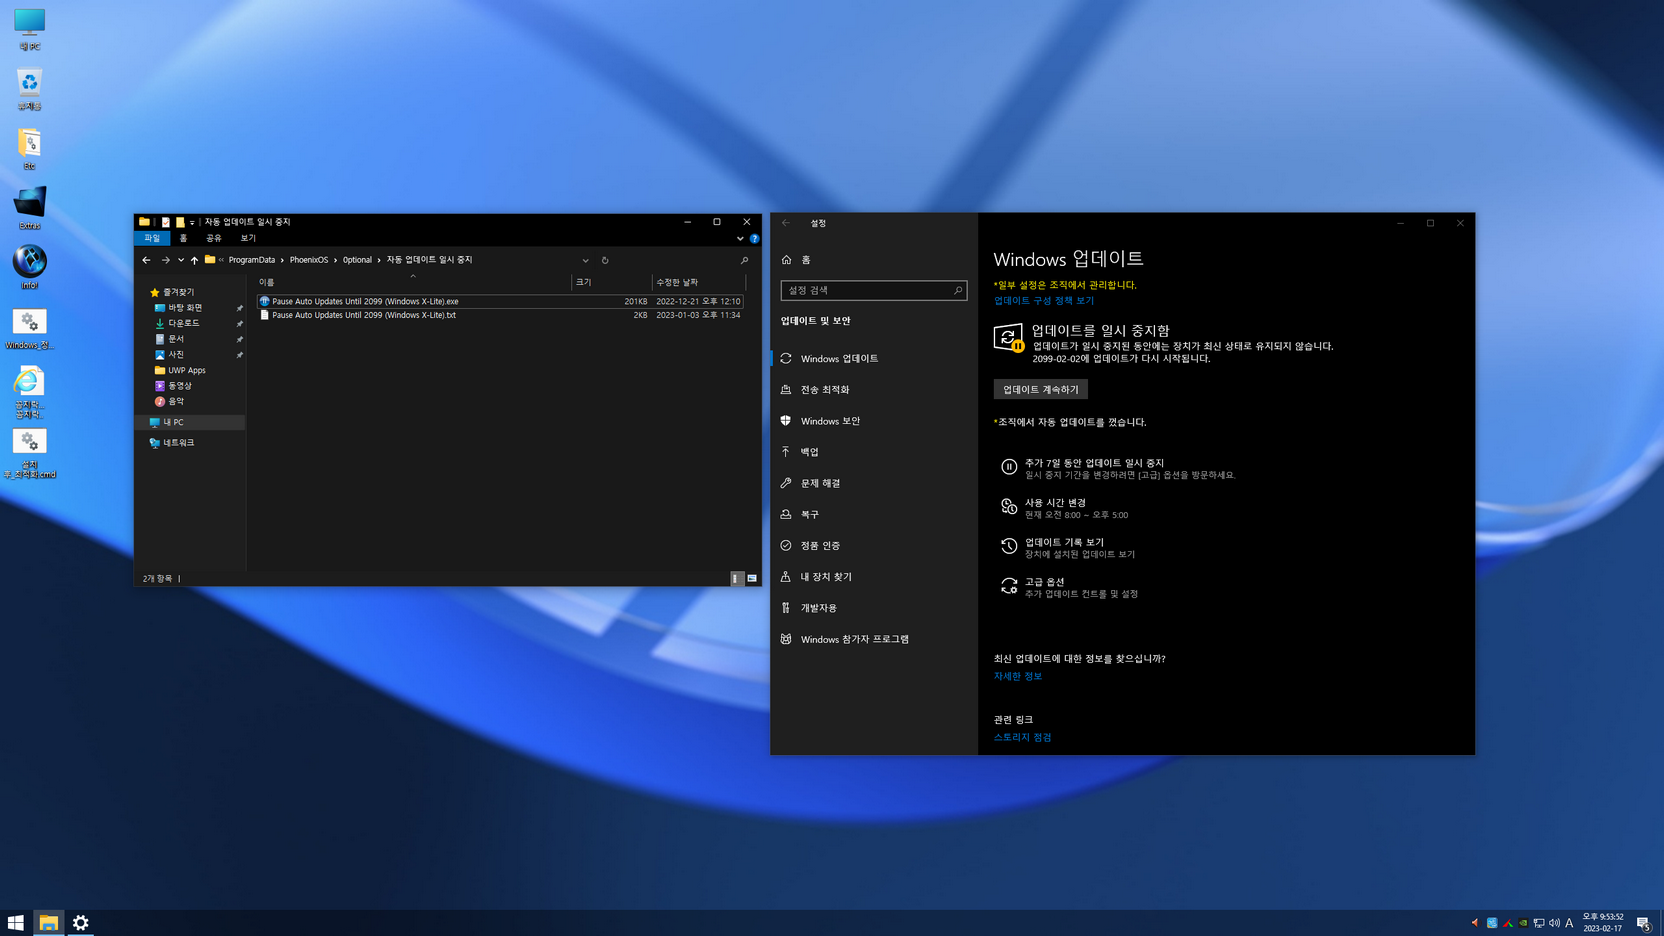1664x936 pixels.
Task: Open Quick Access Toolbar customize dropdown
Action: [x=192, y=222]
